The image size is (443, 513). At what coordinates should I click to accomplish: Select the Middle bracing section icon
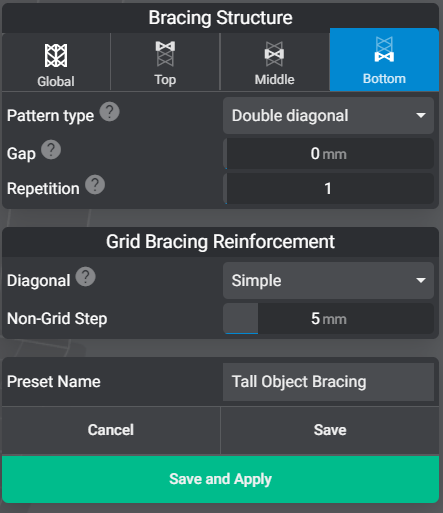[274, 54]
